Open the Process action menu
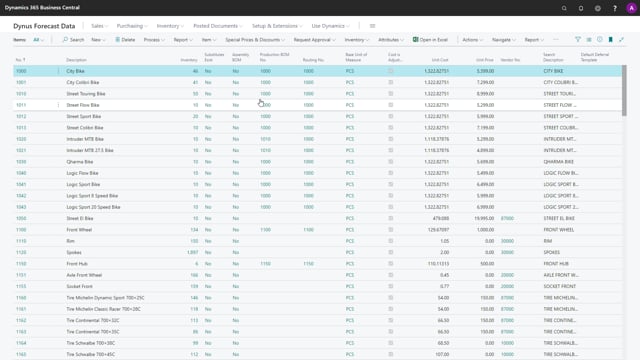The image size is (640, 360). tap(154, 40)
